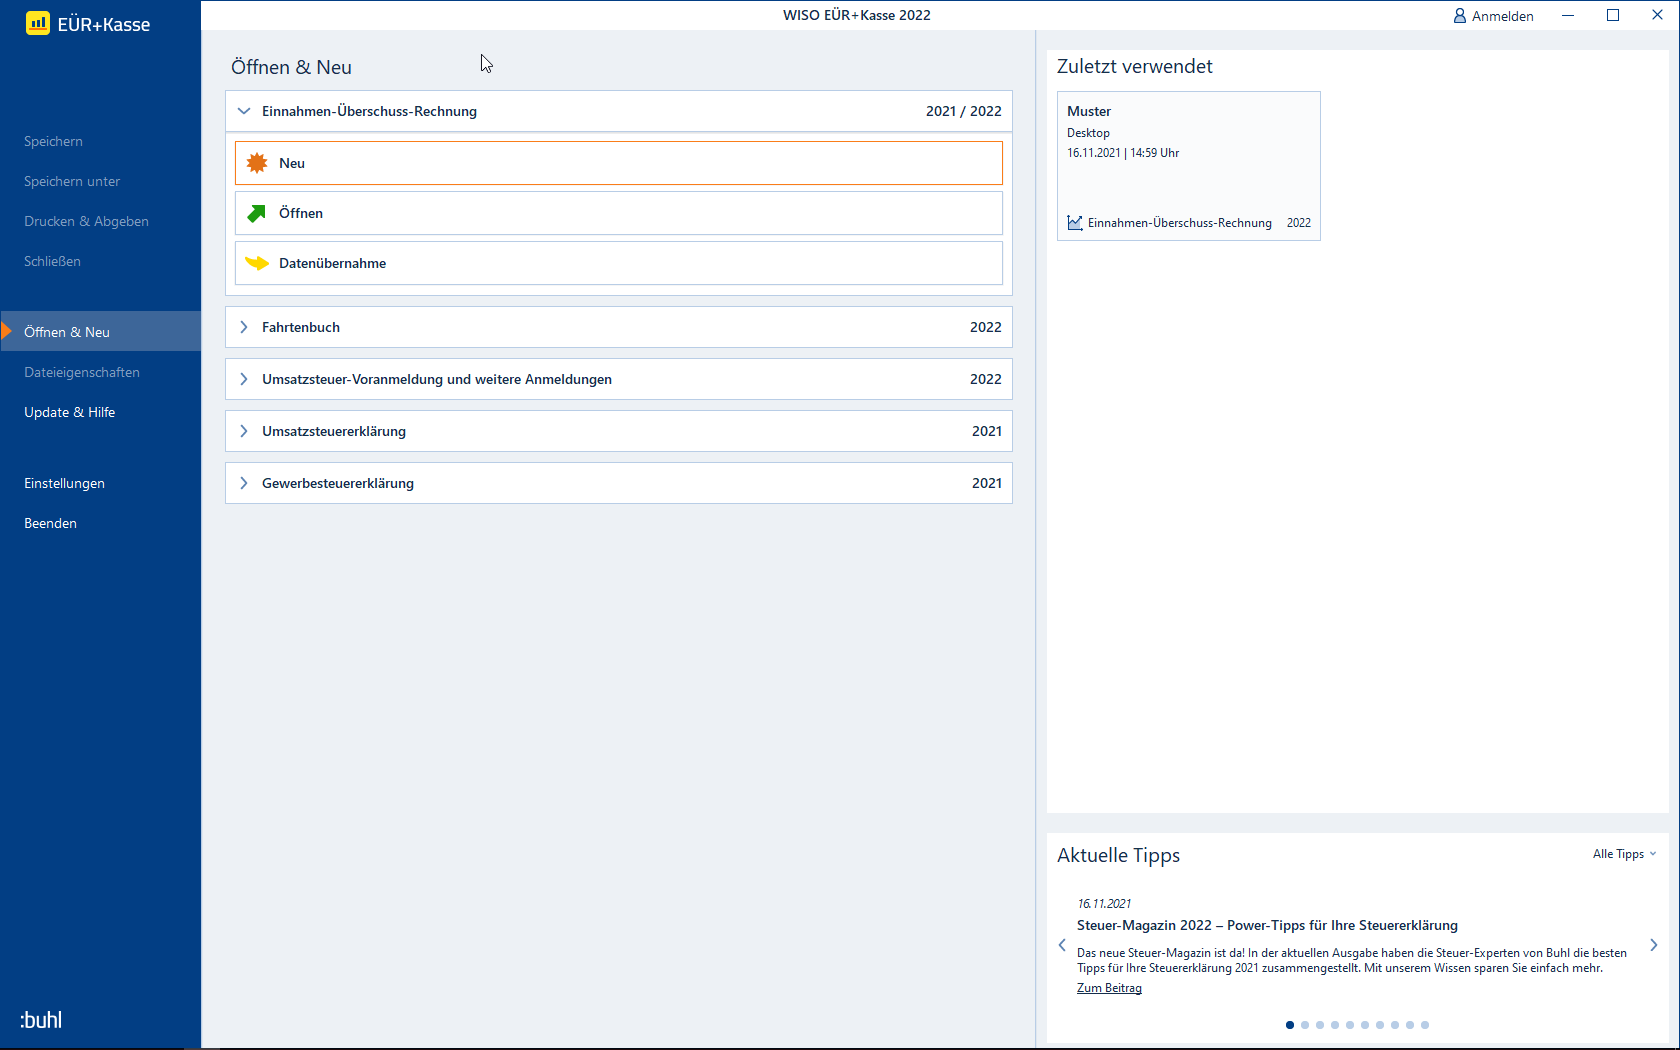Viewport: 1680px width, 1050px height.
Task: Close the WISO EÜR+Kasse window
Action: coord(1657,15)
